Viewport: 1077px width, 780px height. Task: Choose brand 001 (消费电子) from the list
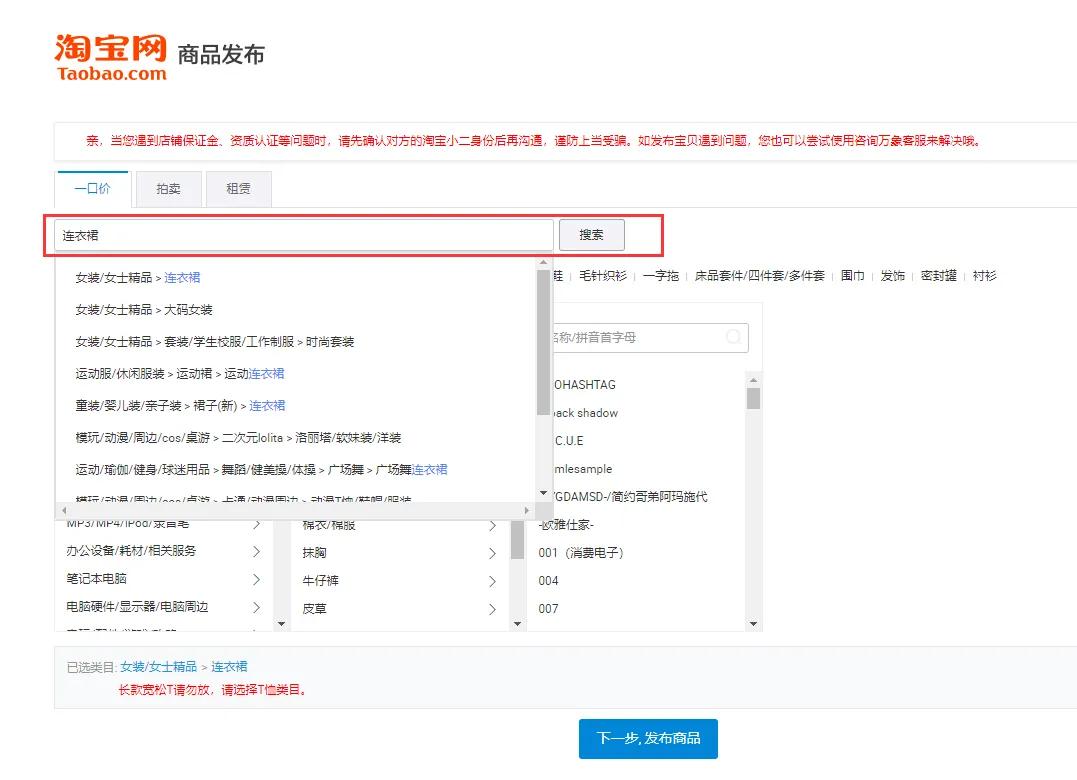tap(582, 551)
